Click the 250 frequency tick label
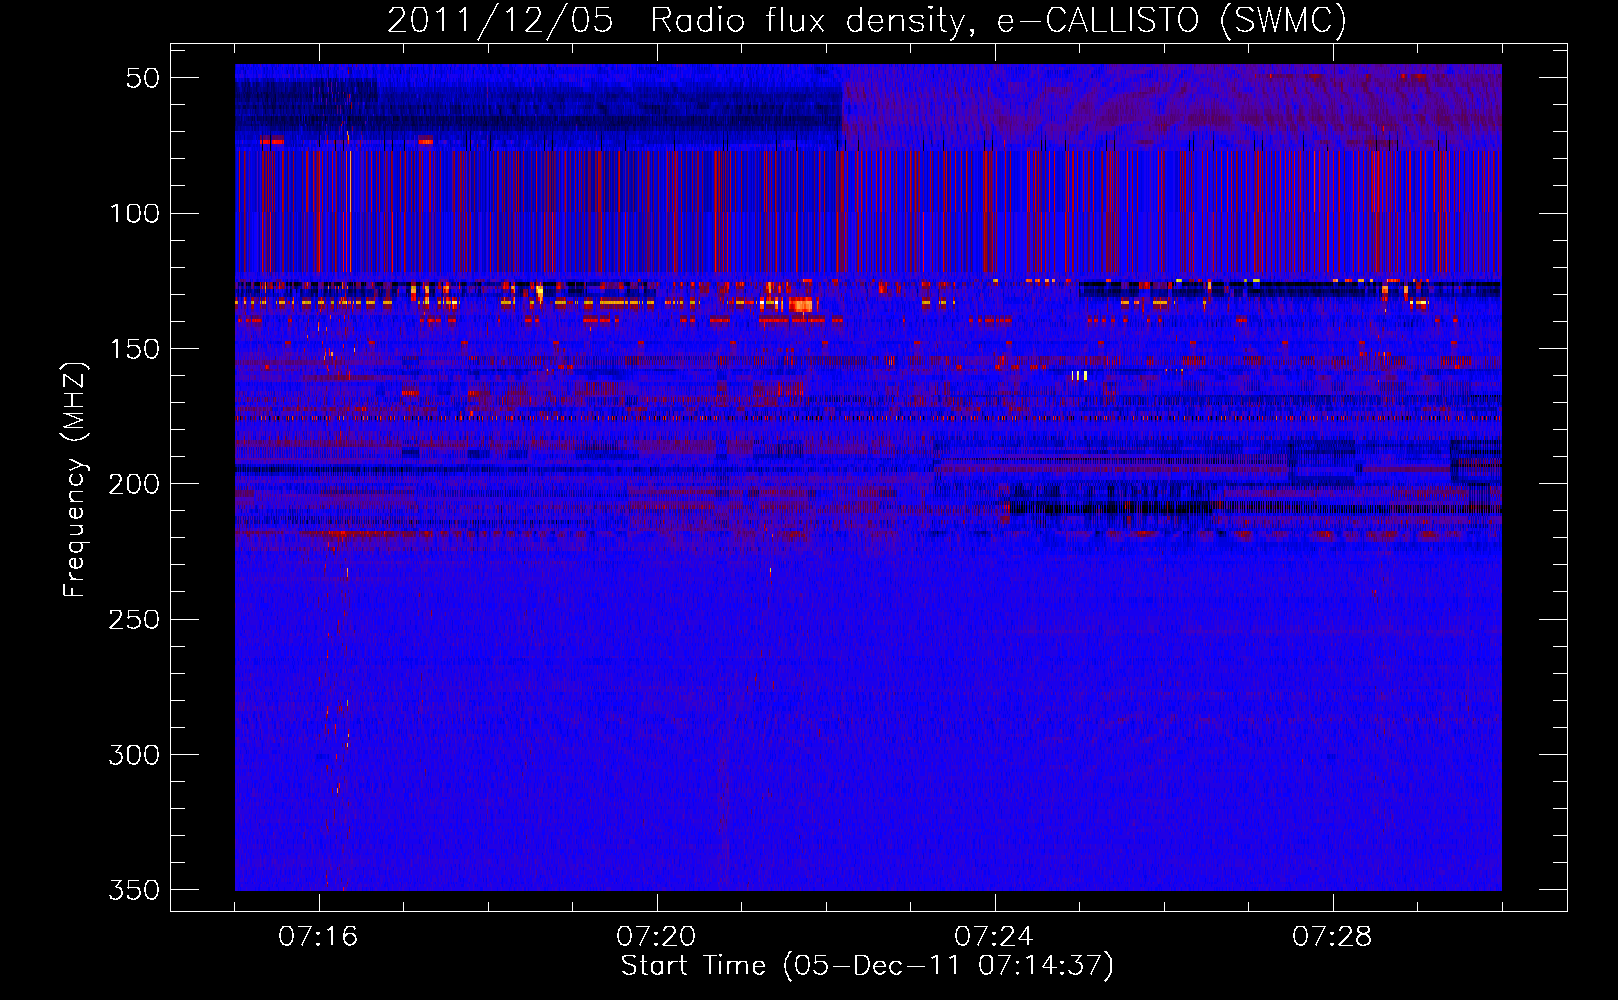This screenshot has height=1000, width=1618. click(x=134, y=619)
